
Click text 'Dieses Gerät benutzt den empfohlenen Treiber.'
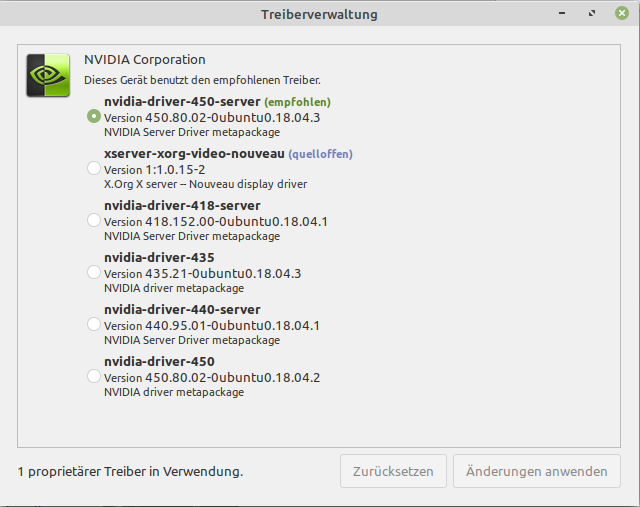(x=202, y=80)
